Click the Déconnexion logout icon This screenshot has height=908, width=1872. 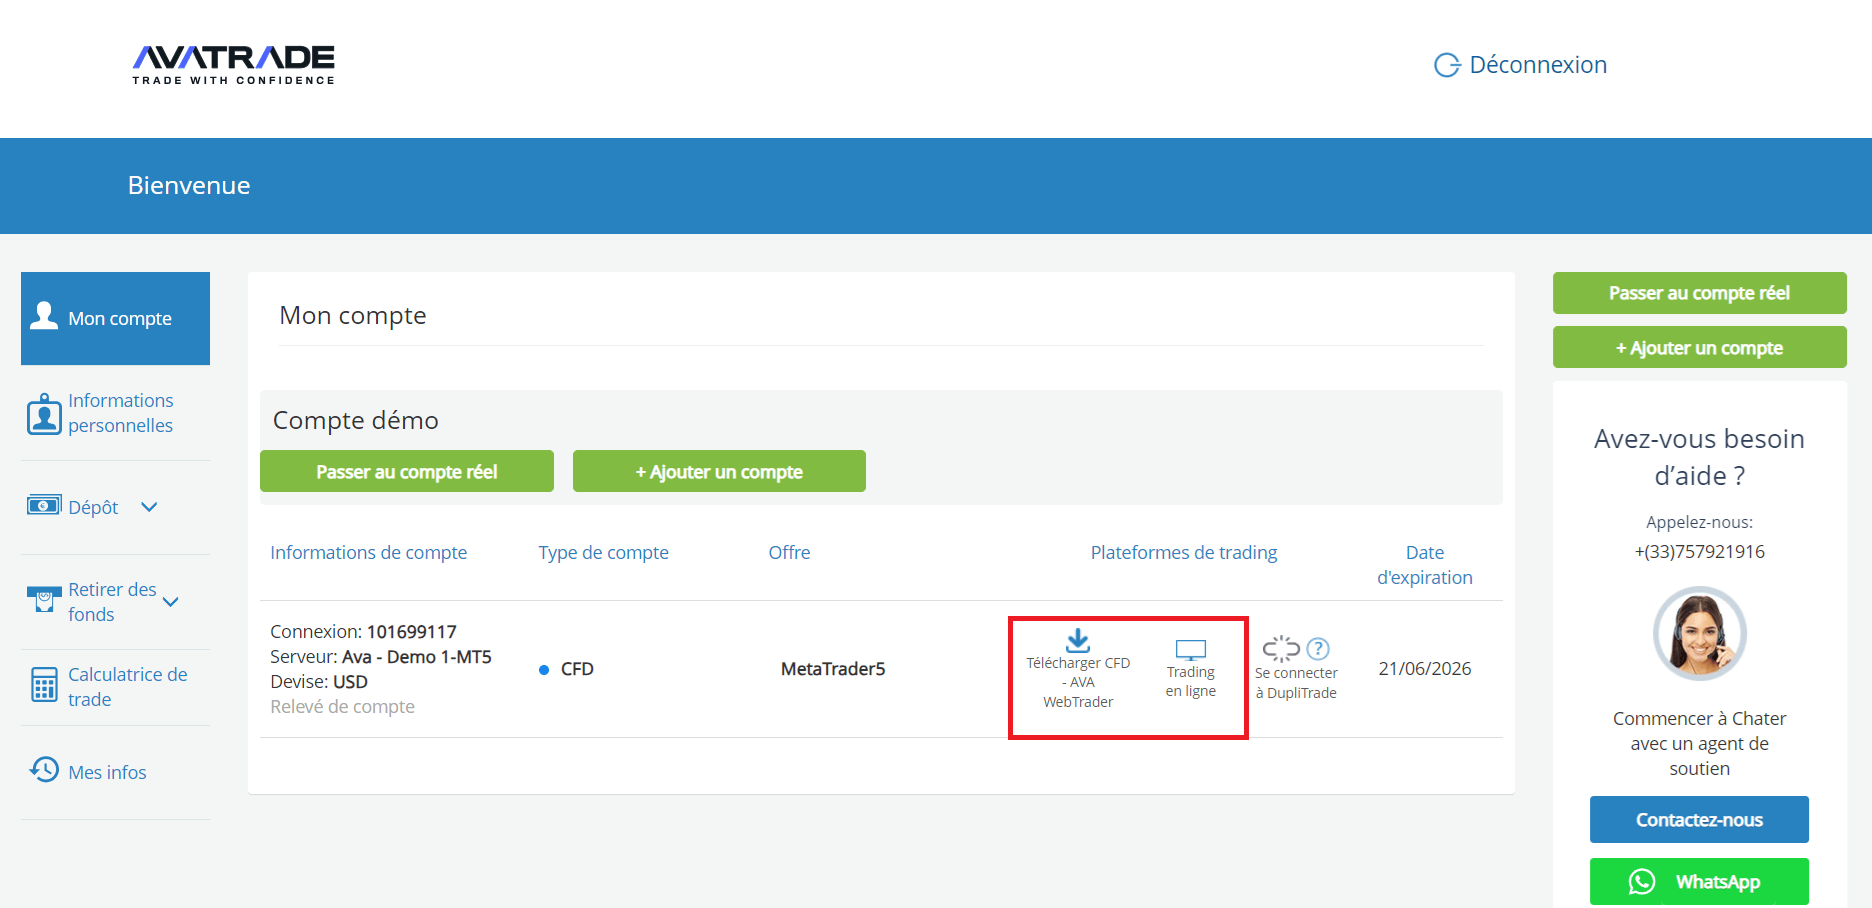(1446, 65)
